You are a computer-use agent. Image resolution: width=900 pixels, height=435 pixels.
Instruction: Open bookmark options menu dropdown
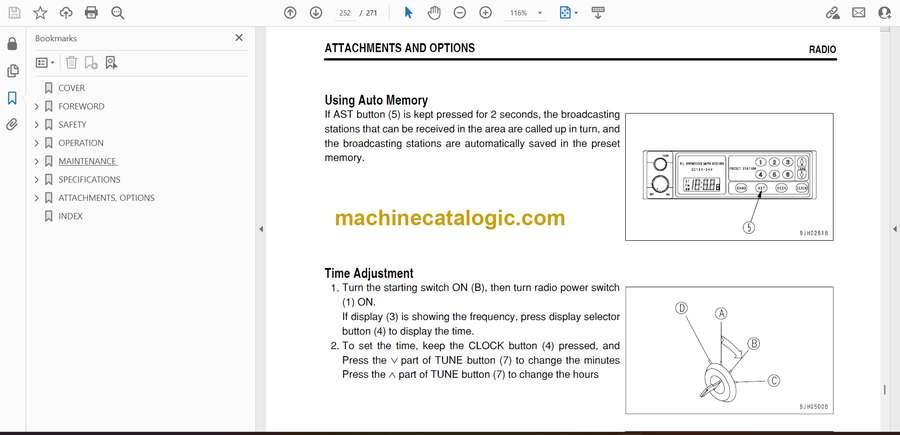coord(45,63)
